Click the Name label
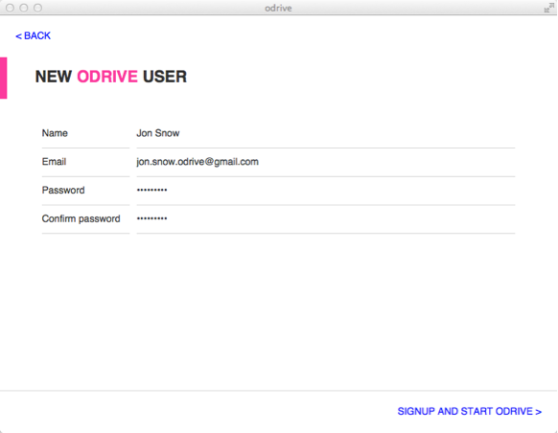558x433 pixels. click(x=55, y=133)
